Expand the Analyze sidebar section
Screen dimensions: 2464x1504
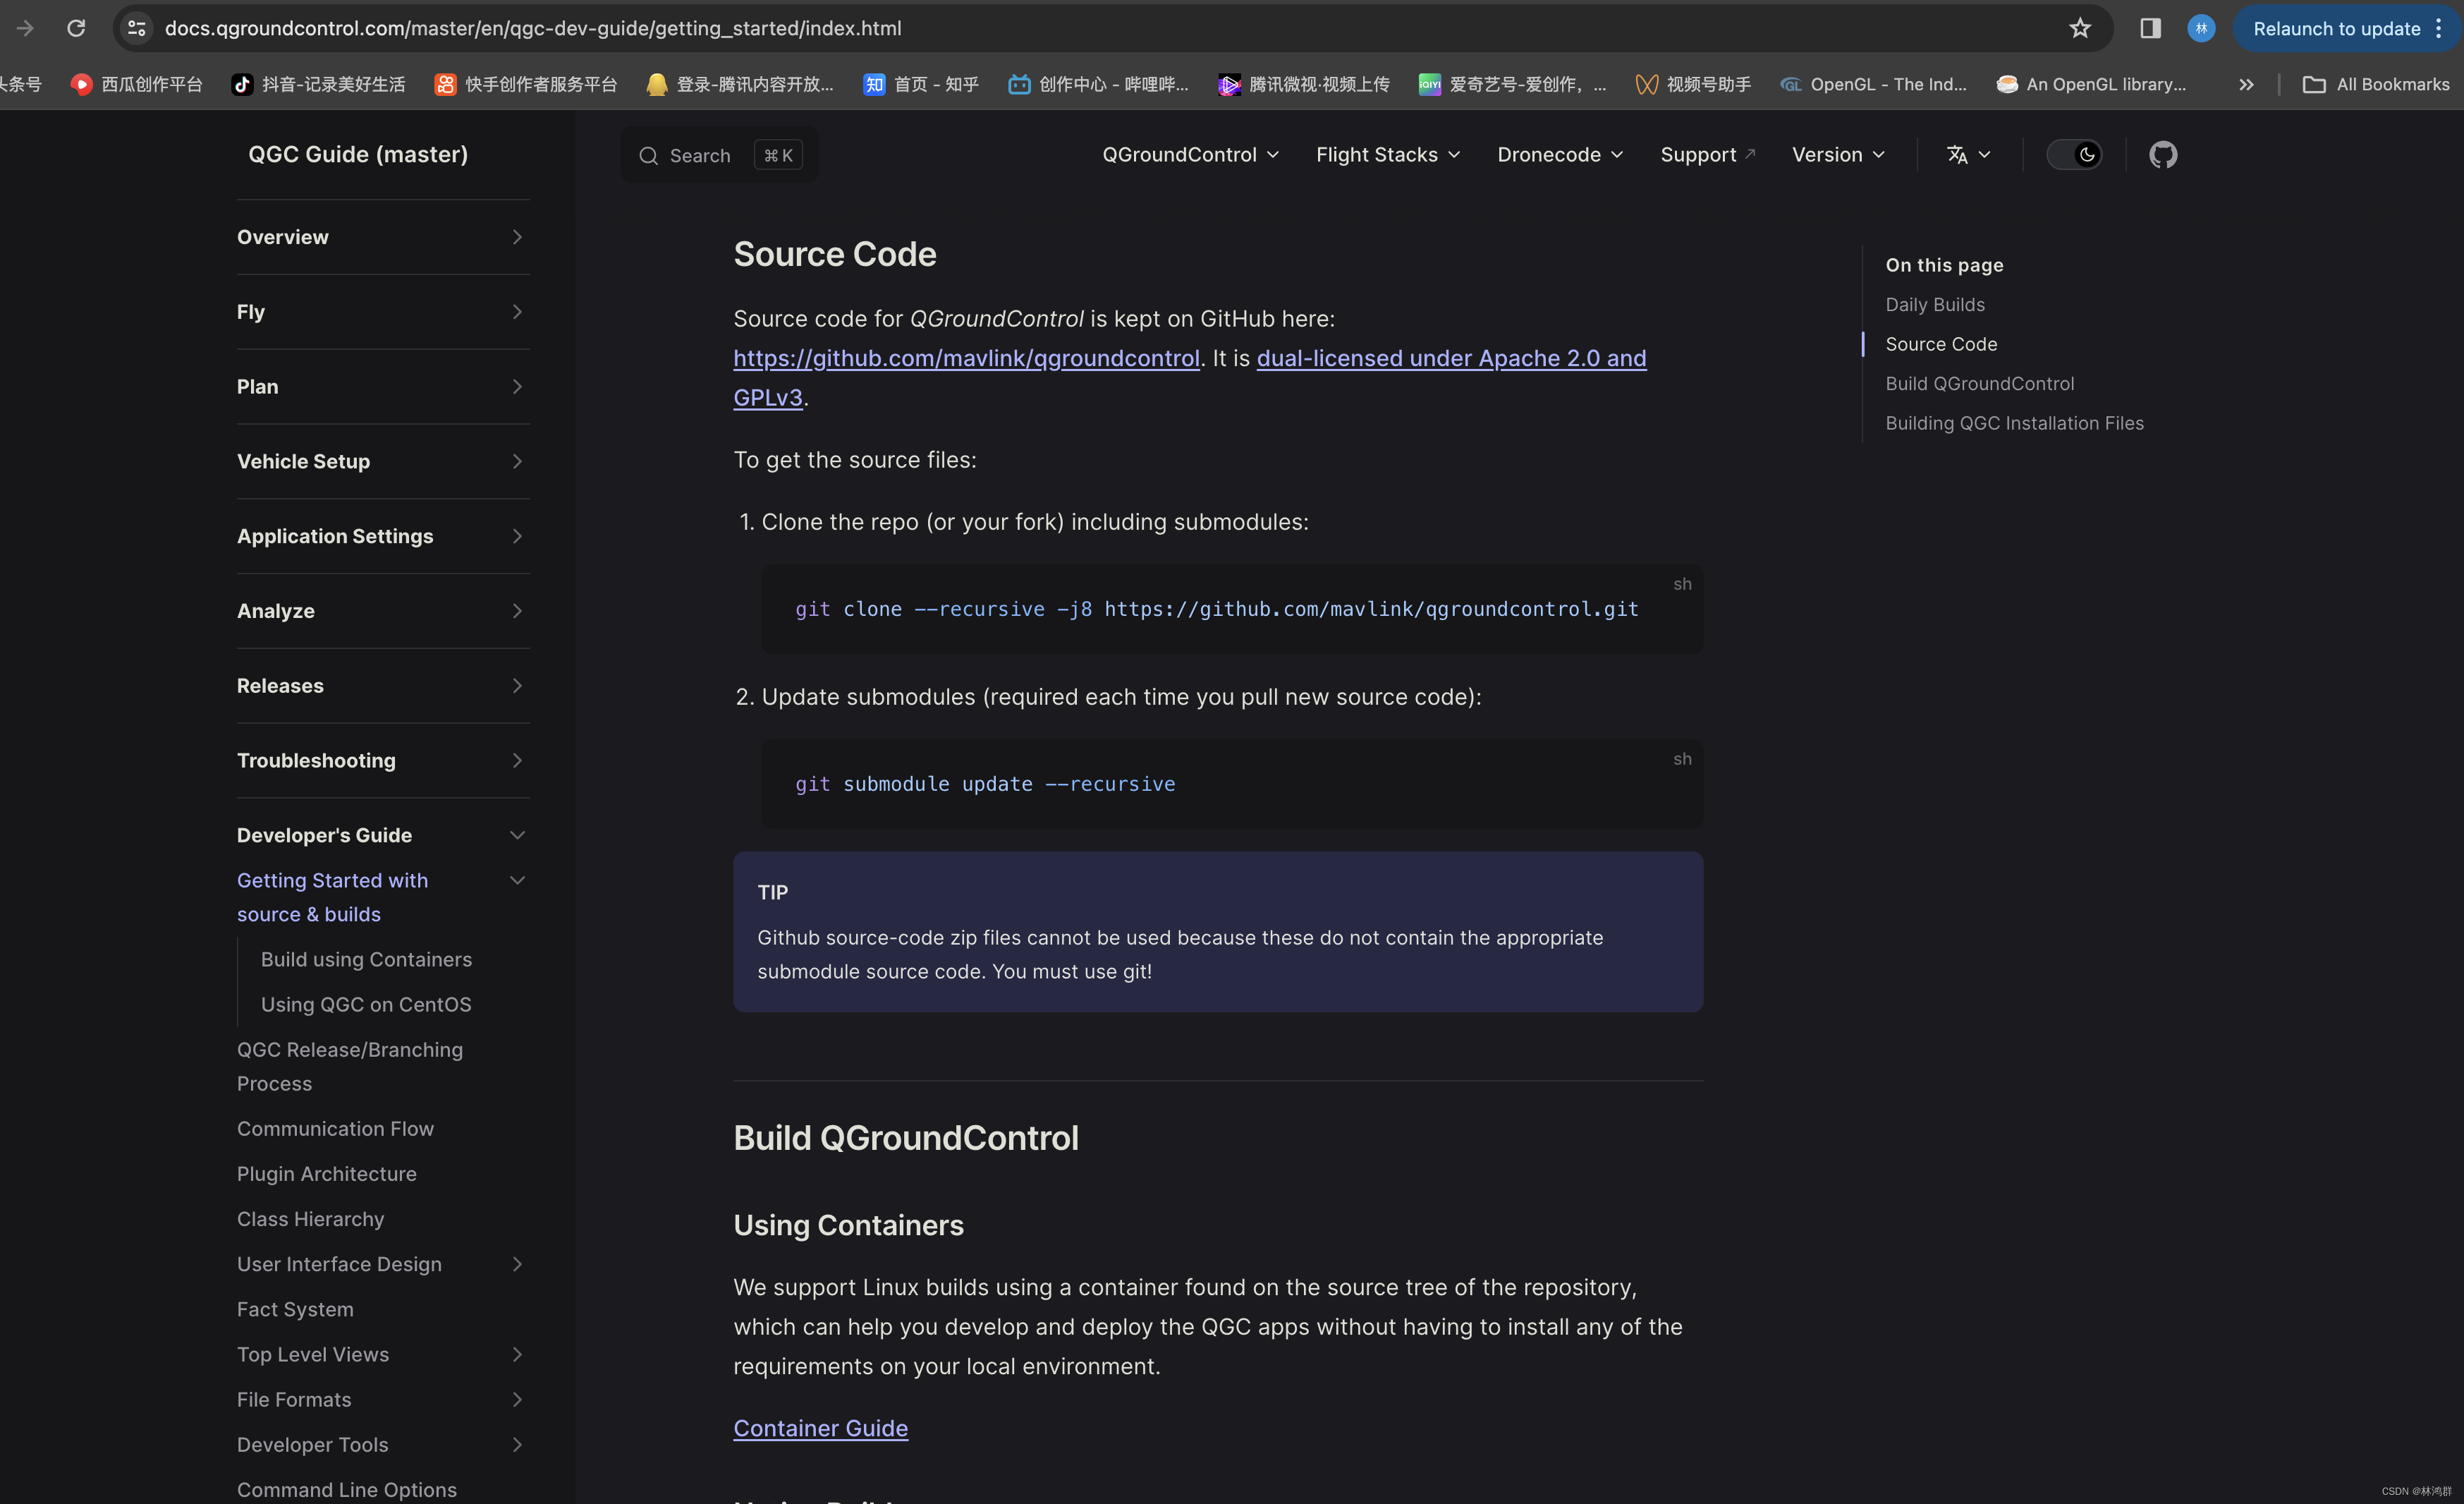pyautogui.click(x=383, y=611)
